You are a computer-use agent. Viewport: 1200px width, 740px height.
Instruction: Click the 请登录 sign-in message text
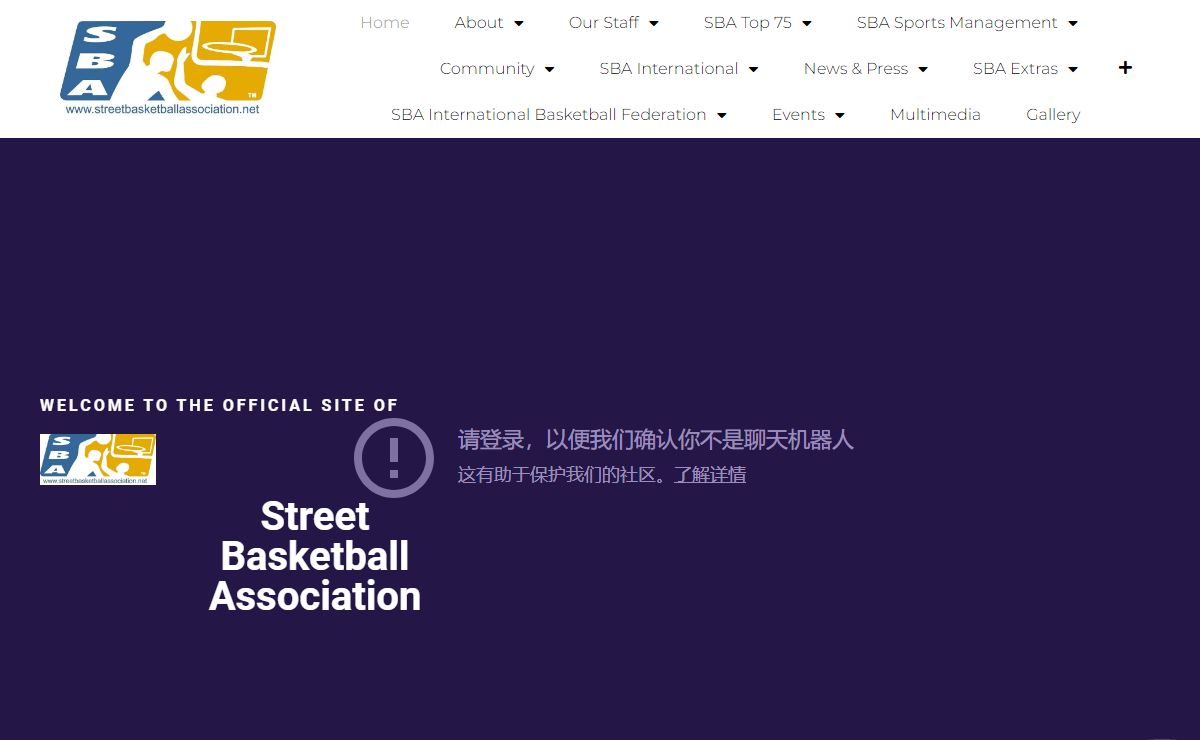[x=655, y=440]
